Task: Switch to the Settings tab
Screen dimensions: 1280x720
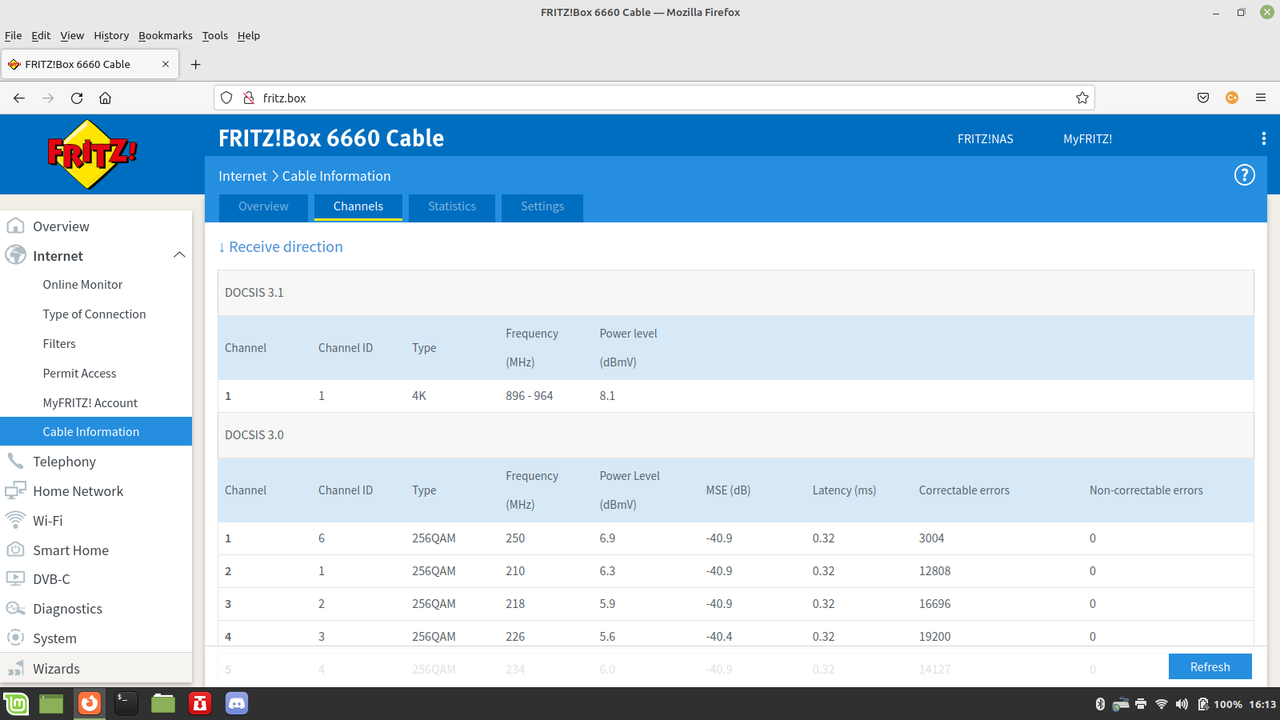Action: (542, 207)
